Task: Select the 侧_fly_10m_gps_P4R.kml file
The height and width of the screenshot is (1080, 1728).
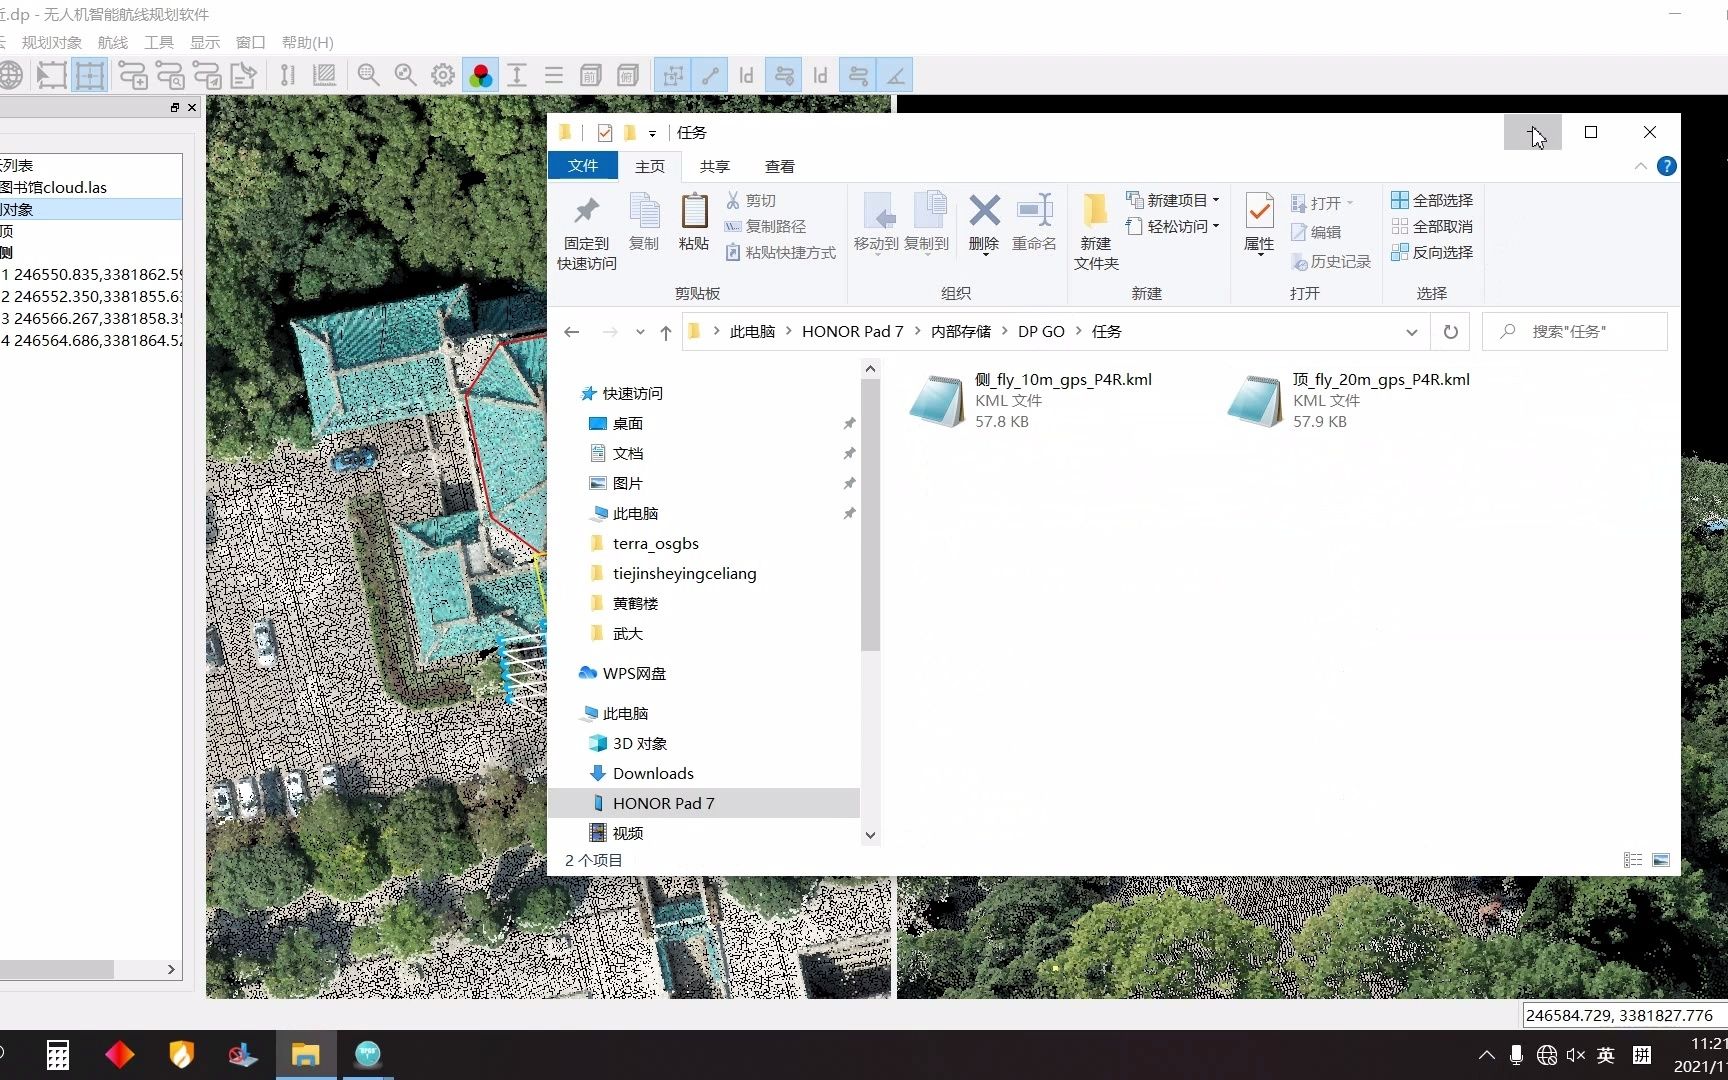Action: point(1030,400)
